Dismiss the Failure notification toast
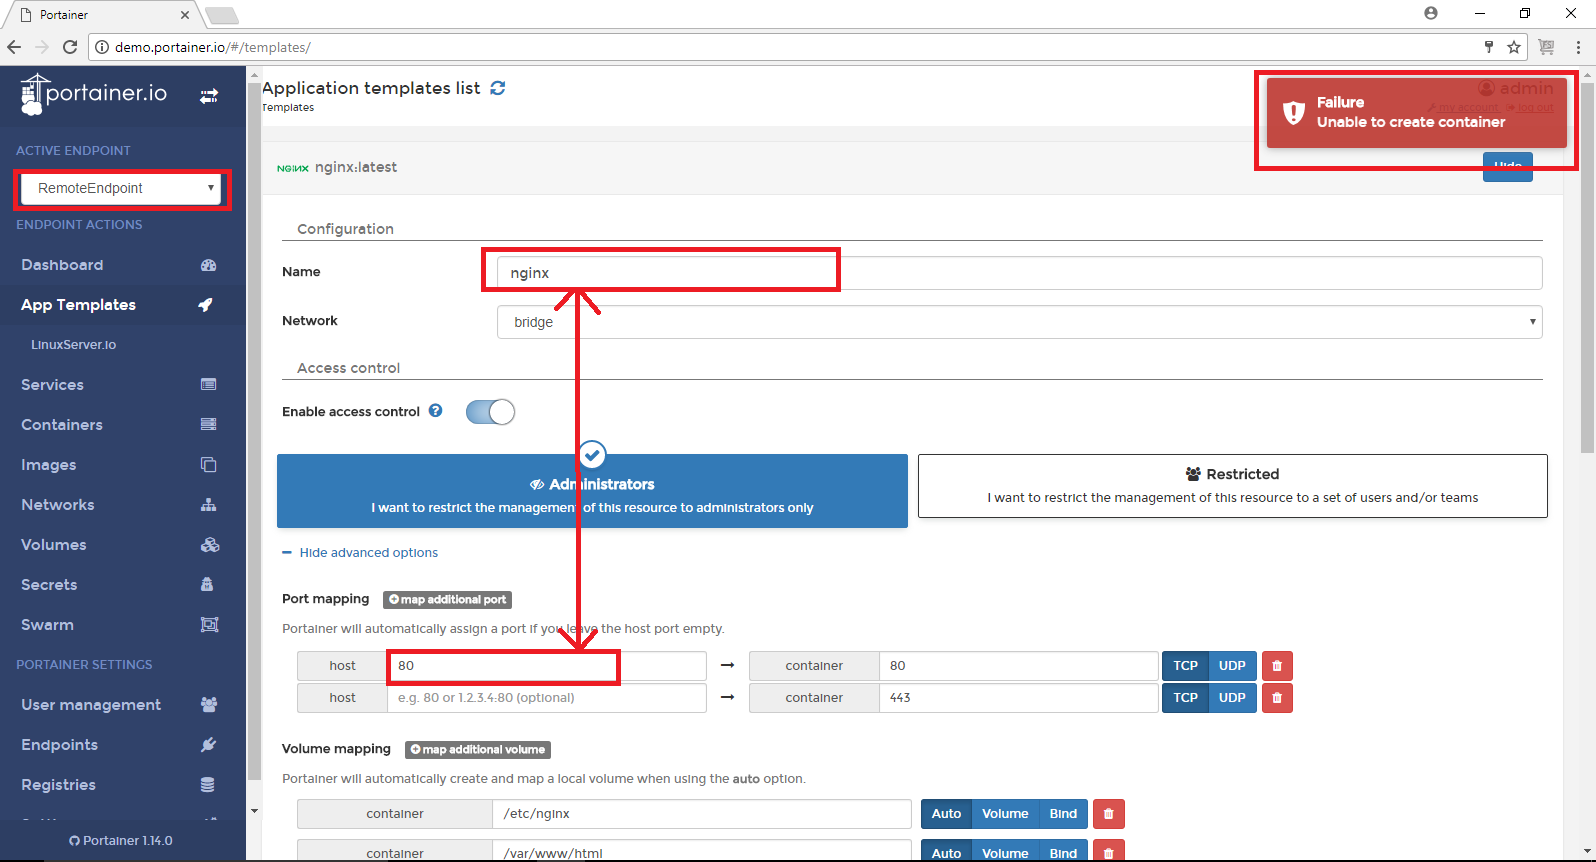This screenshot has height=862, width=1596. click(x=1416, y=112)
